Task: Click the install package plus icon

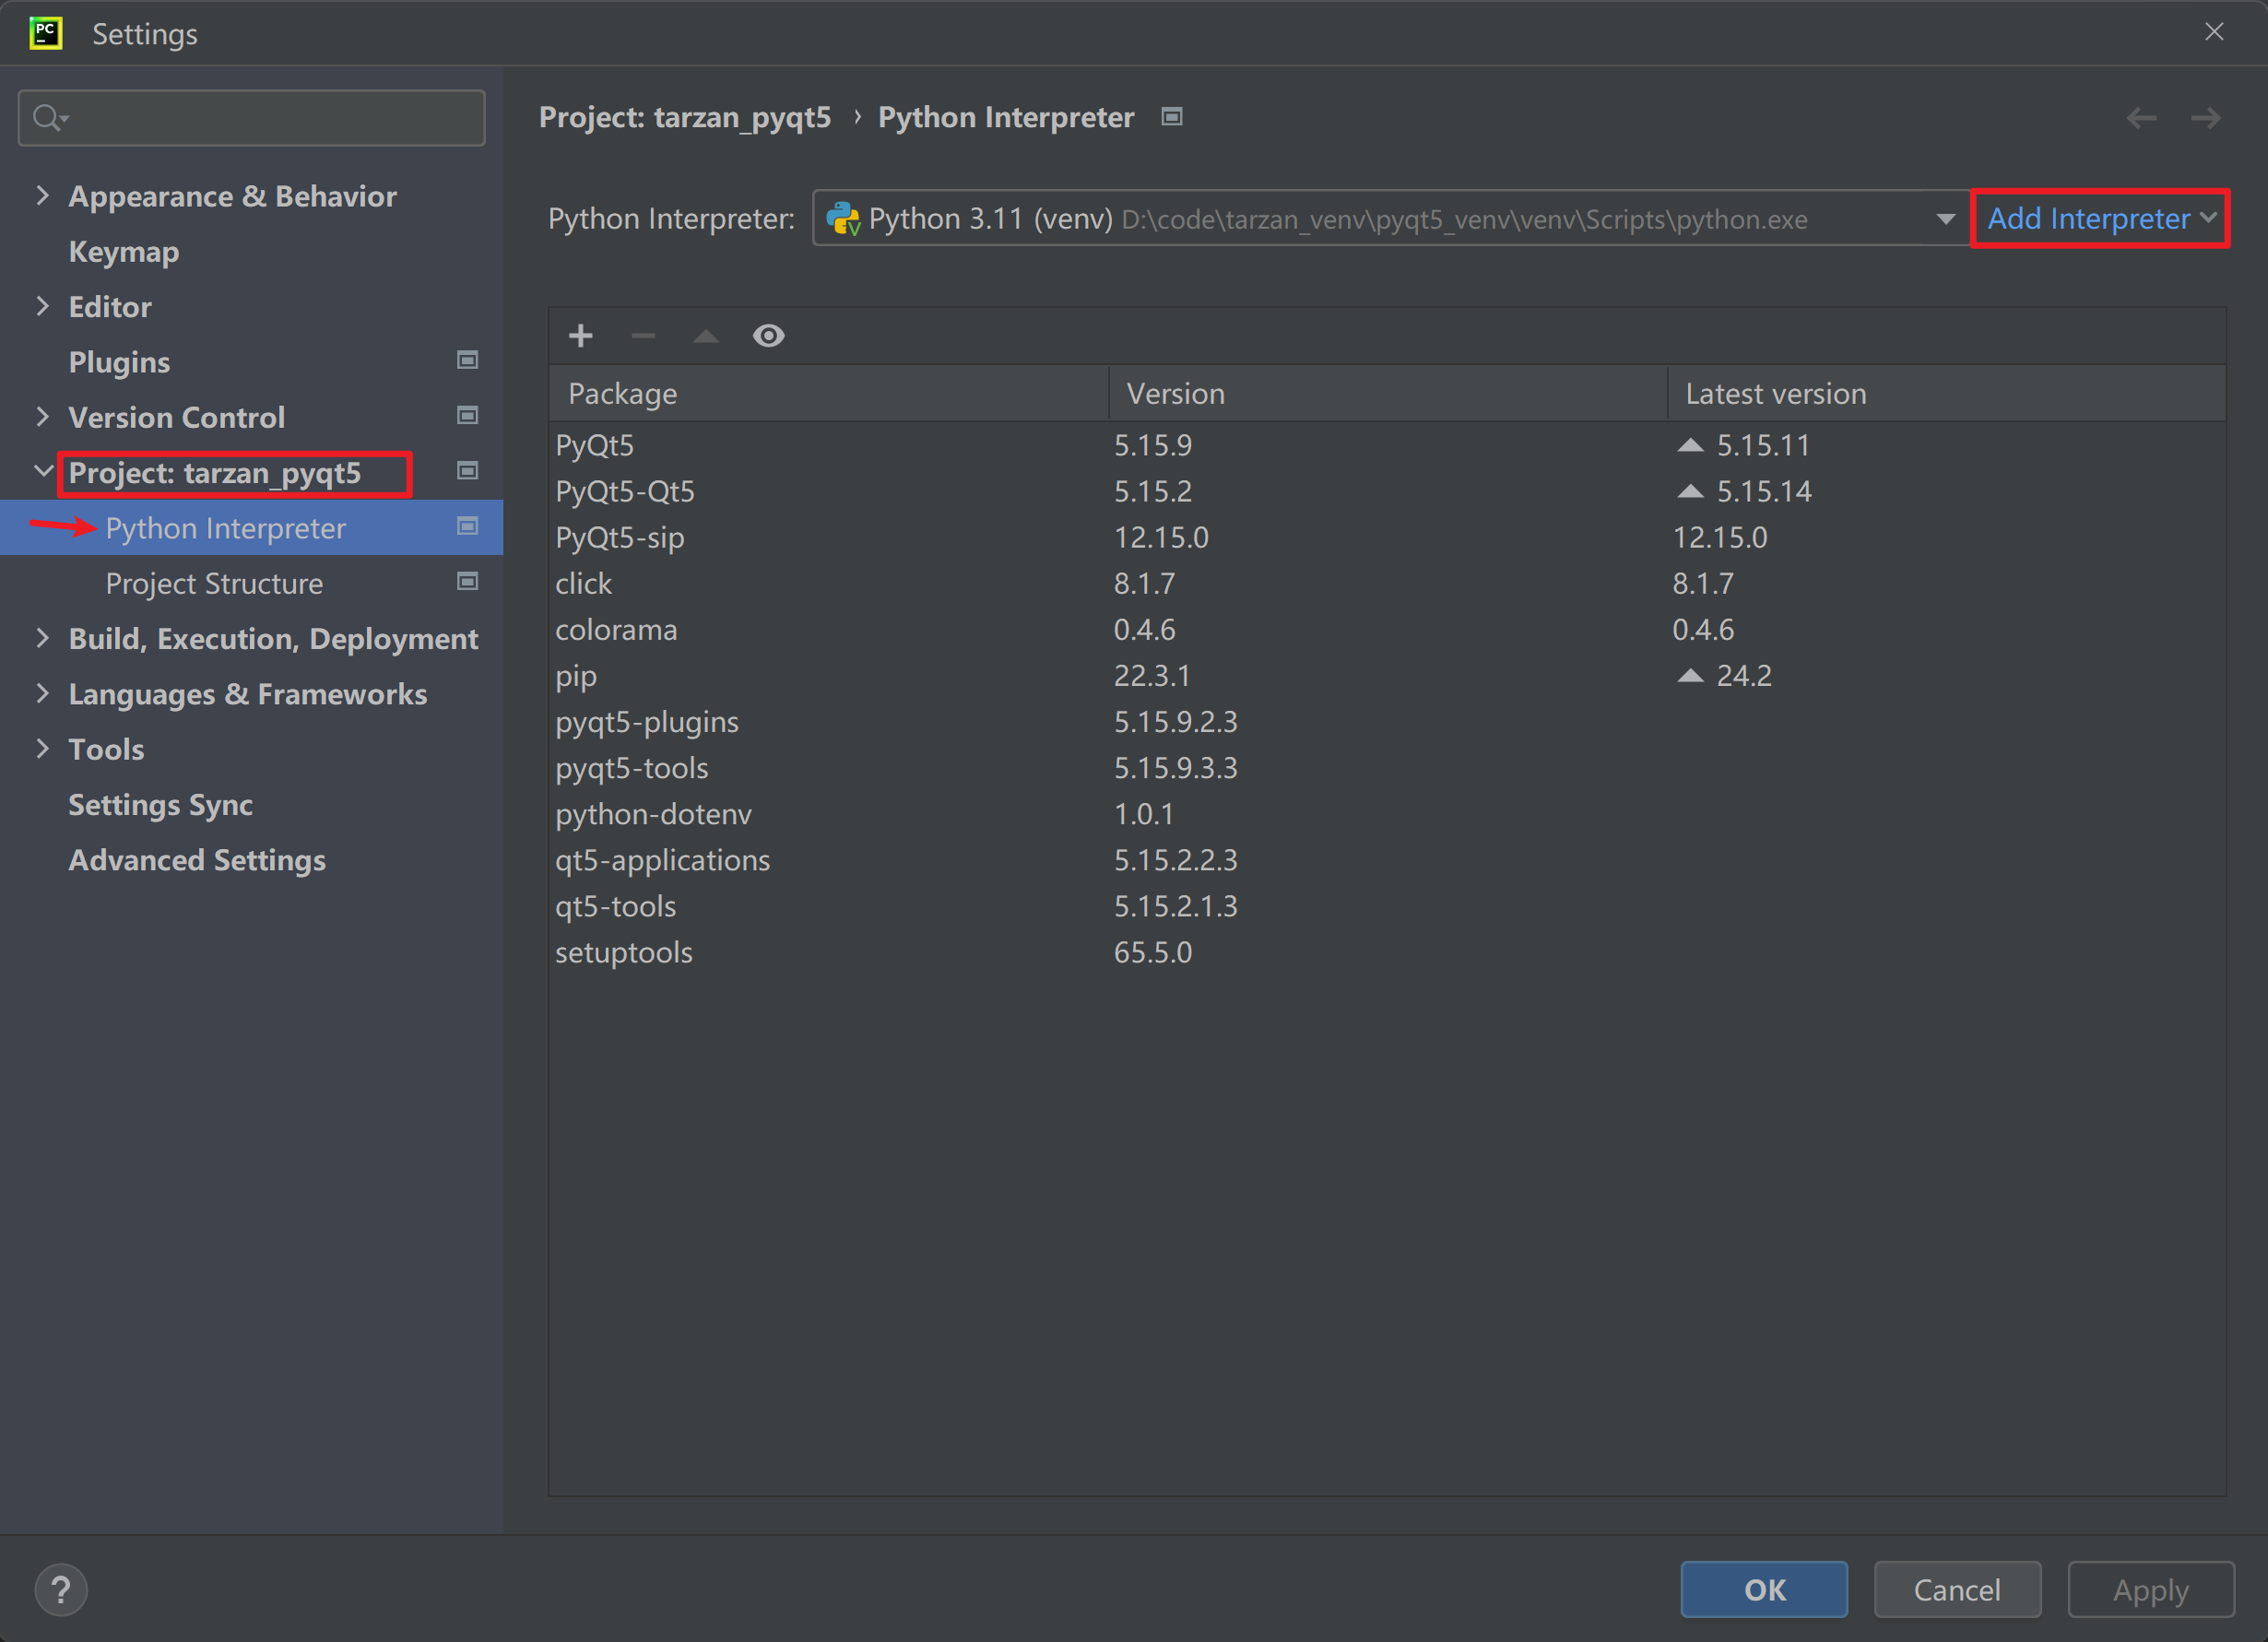Action: tap(581, 336)
